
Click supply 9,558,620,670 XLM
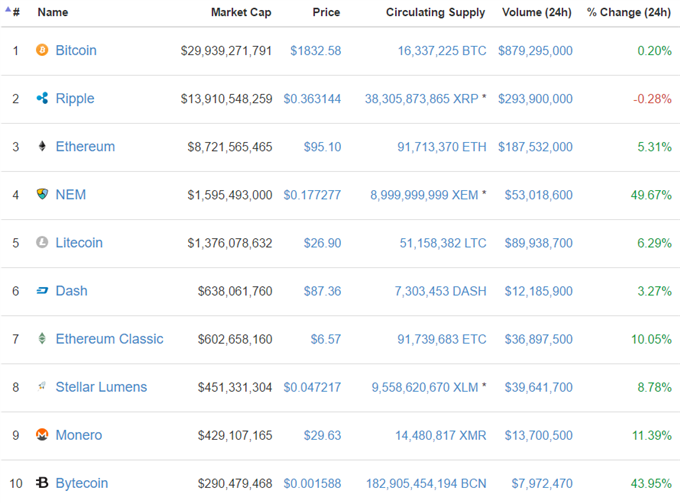425,388
